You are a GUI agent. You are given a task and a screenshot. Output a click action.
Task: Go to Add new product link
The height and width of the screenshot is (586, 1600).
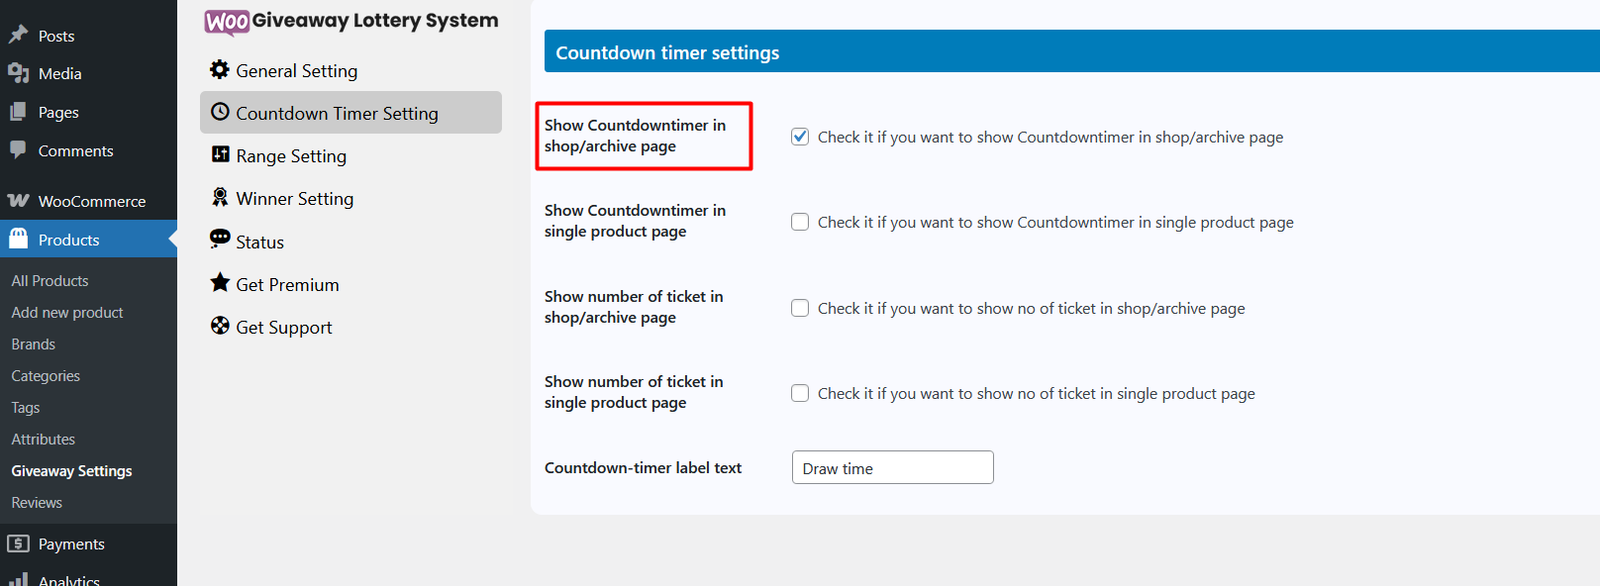[67, 313]
